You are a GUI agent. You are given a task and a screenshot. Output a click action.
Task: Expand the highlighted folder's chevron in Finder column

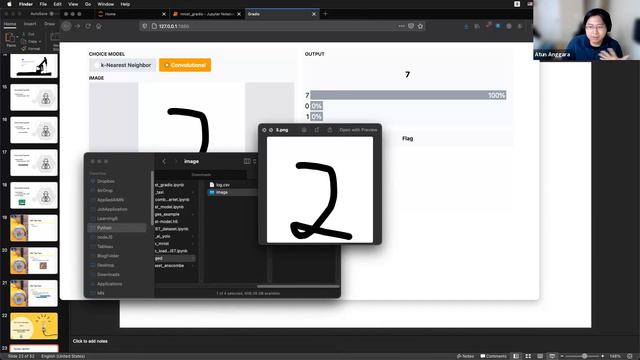(193, 258)
